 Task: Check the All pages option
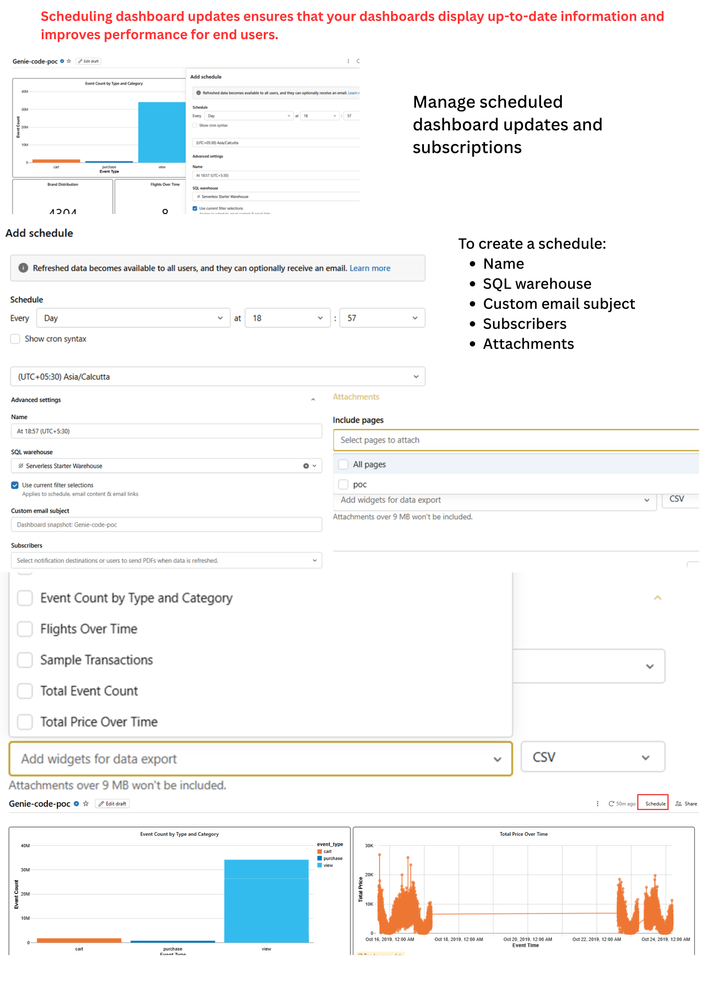click(343, 464)
